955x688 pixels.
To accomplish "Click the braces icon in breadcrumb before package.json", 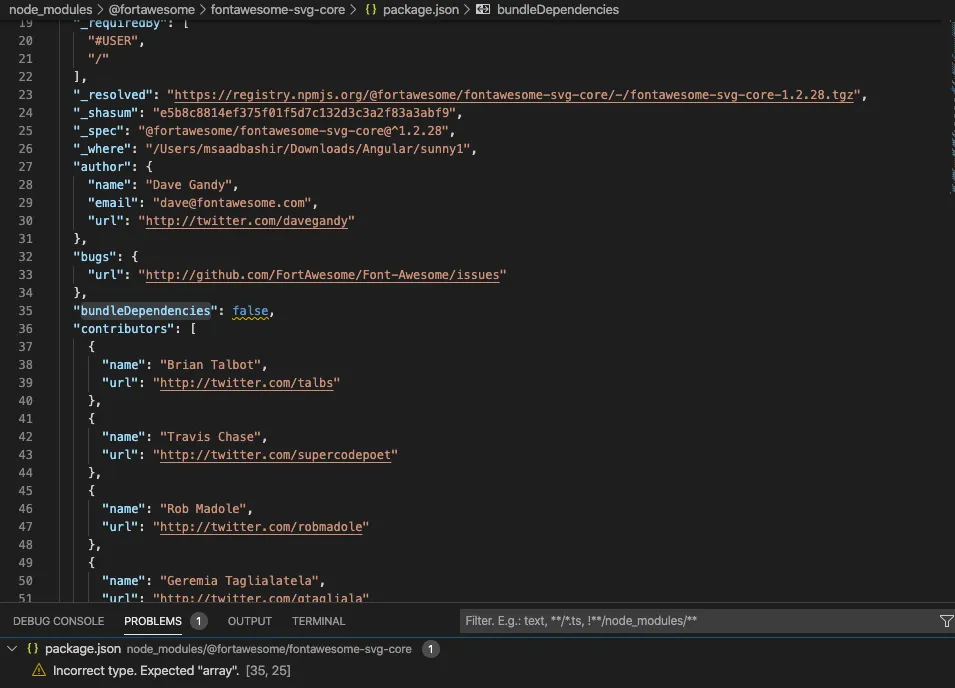I will 370,10.
